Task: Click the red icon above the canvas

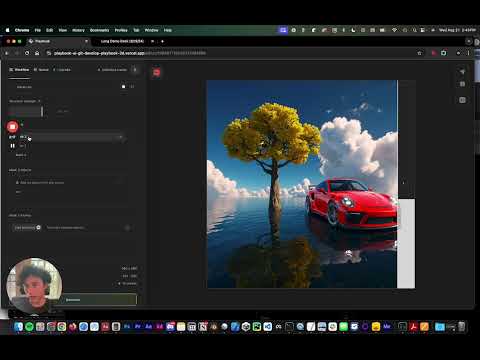Action: pos(156,72)
